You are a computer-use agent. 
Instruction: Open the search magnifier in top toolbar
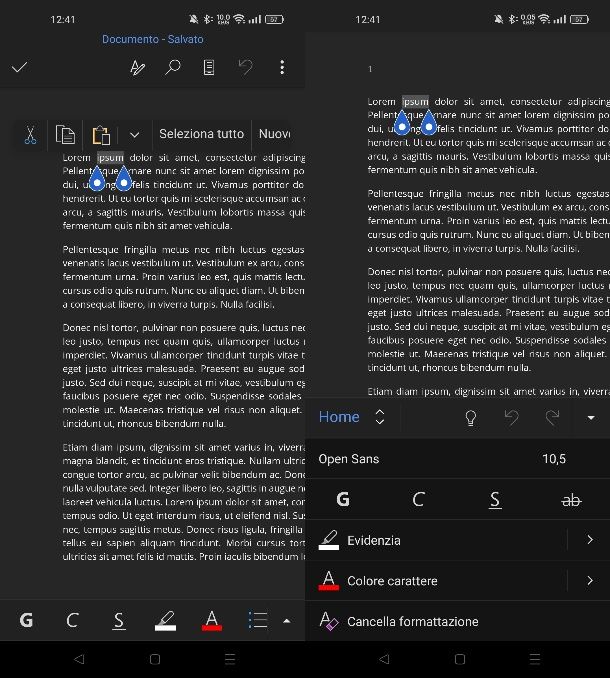pyautogui.click(x=173, y=67)
